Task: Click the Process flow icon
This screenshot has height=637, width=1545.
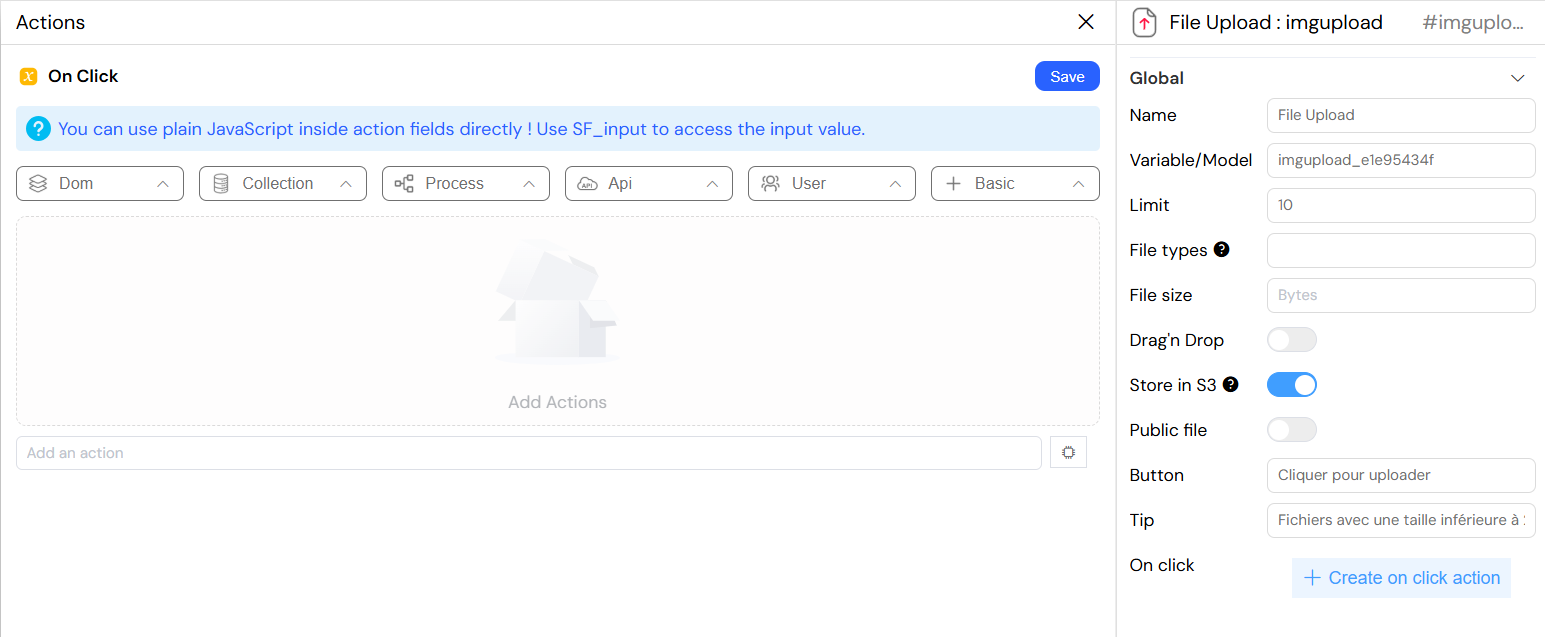Action: pyautogui.click(x=404, y=184)
